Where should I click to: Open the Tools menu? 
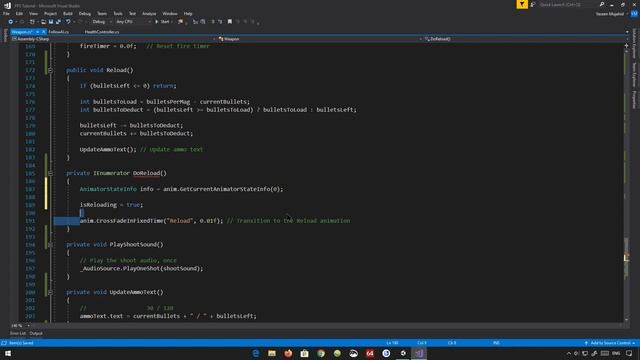(118, 13)
